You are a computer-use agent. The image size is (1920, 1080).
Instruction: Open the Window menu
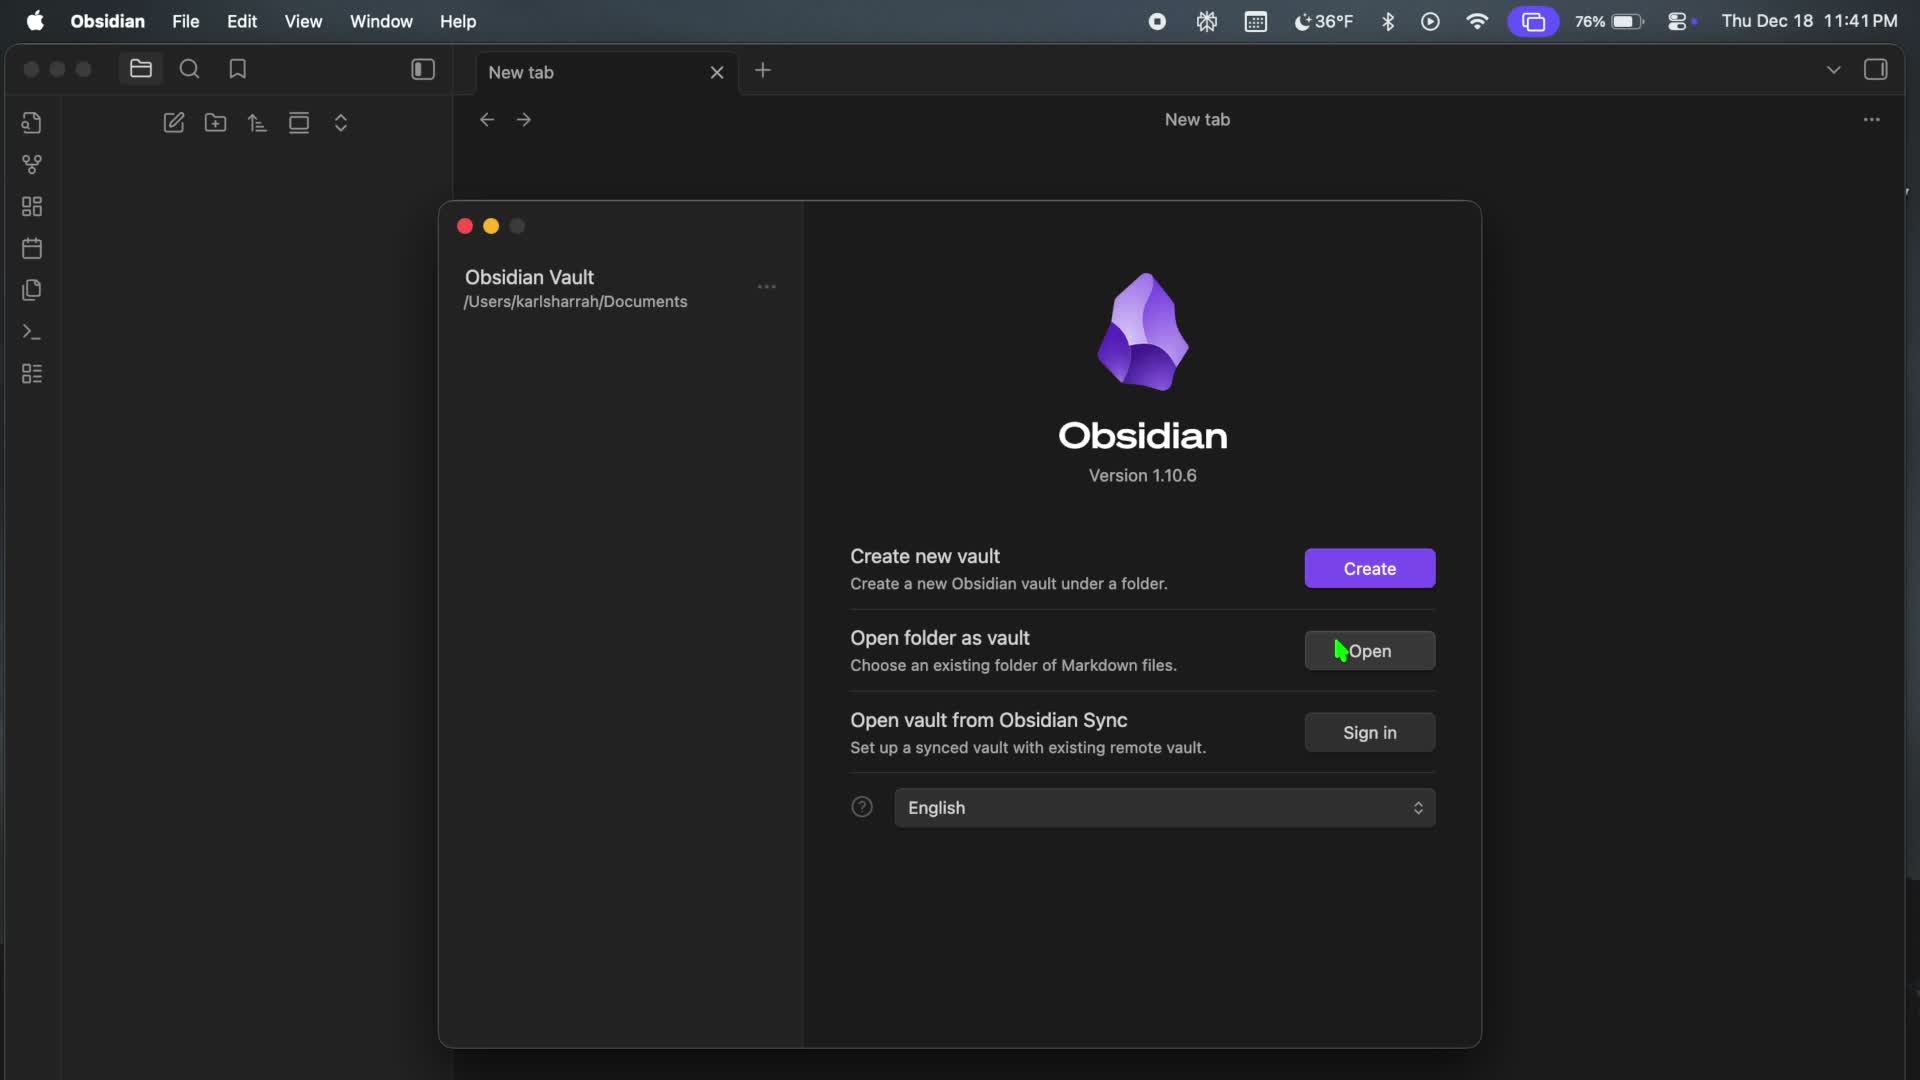pos(381,21)
